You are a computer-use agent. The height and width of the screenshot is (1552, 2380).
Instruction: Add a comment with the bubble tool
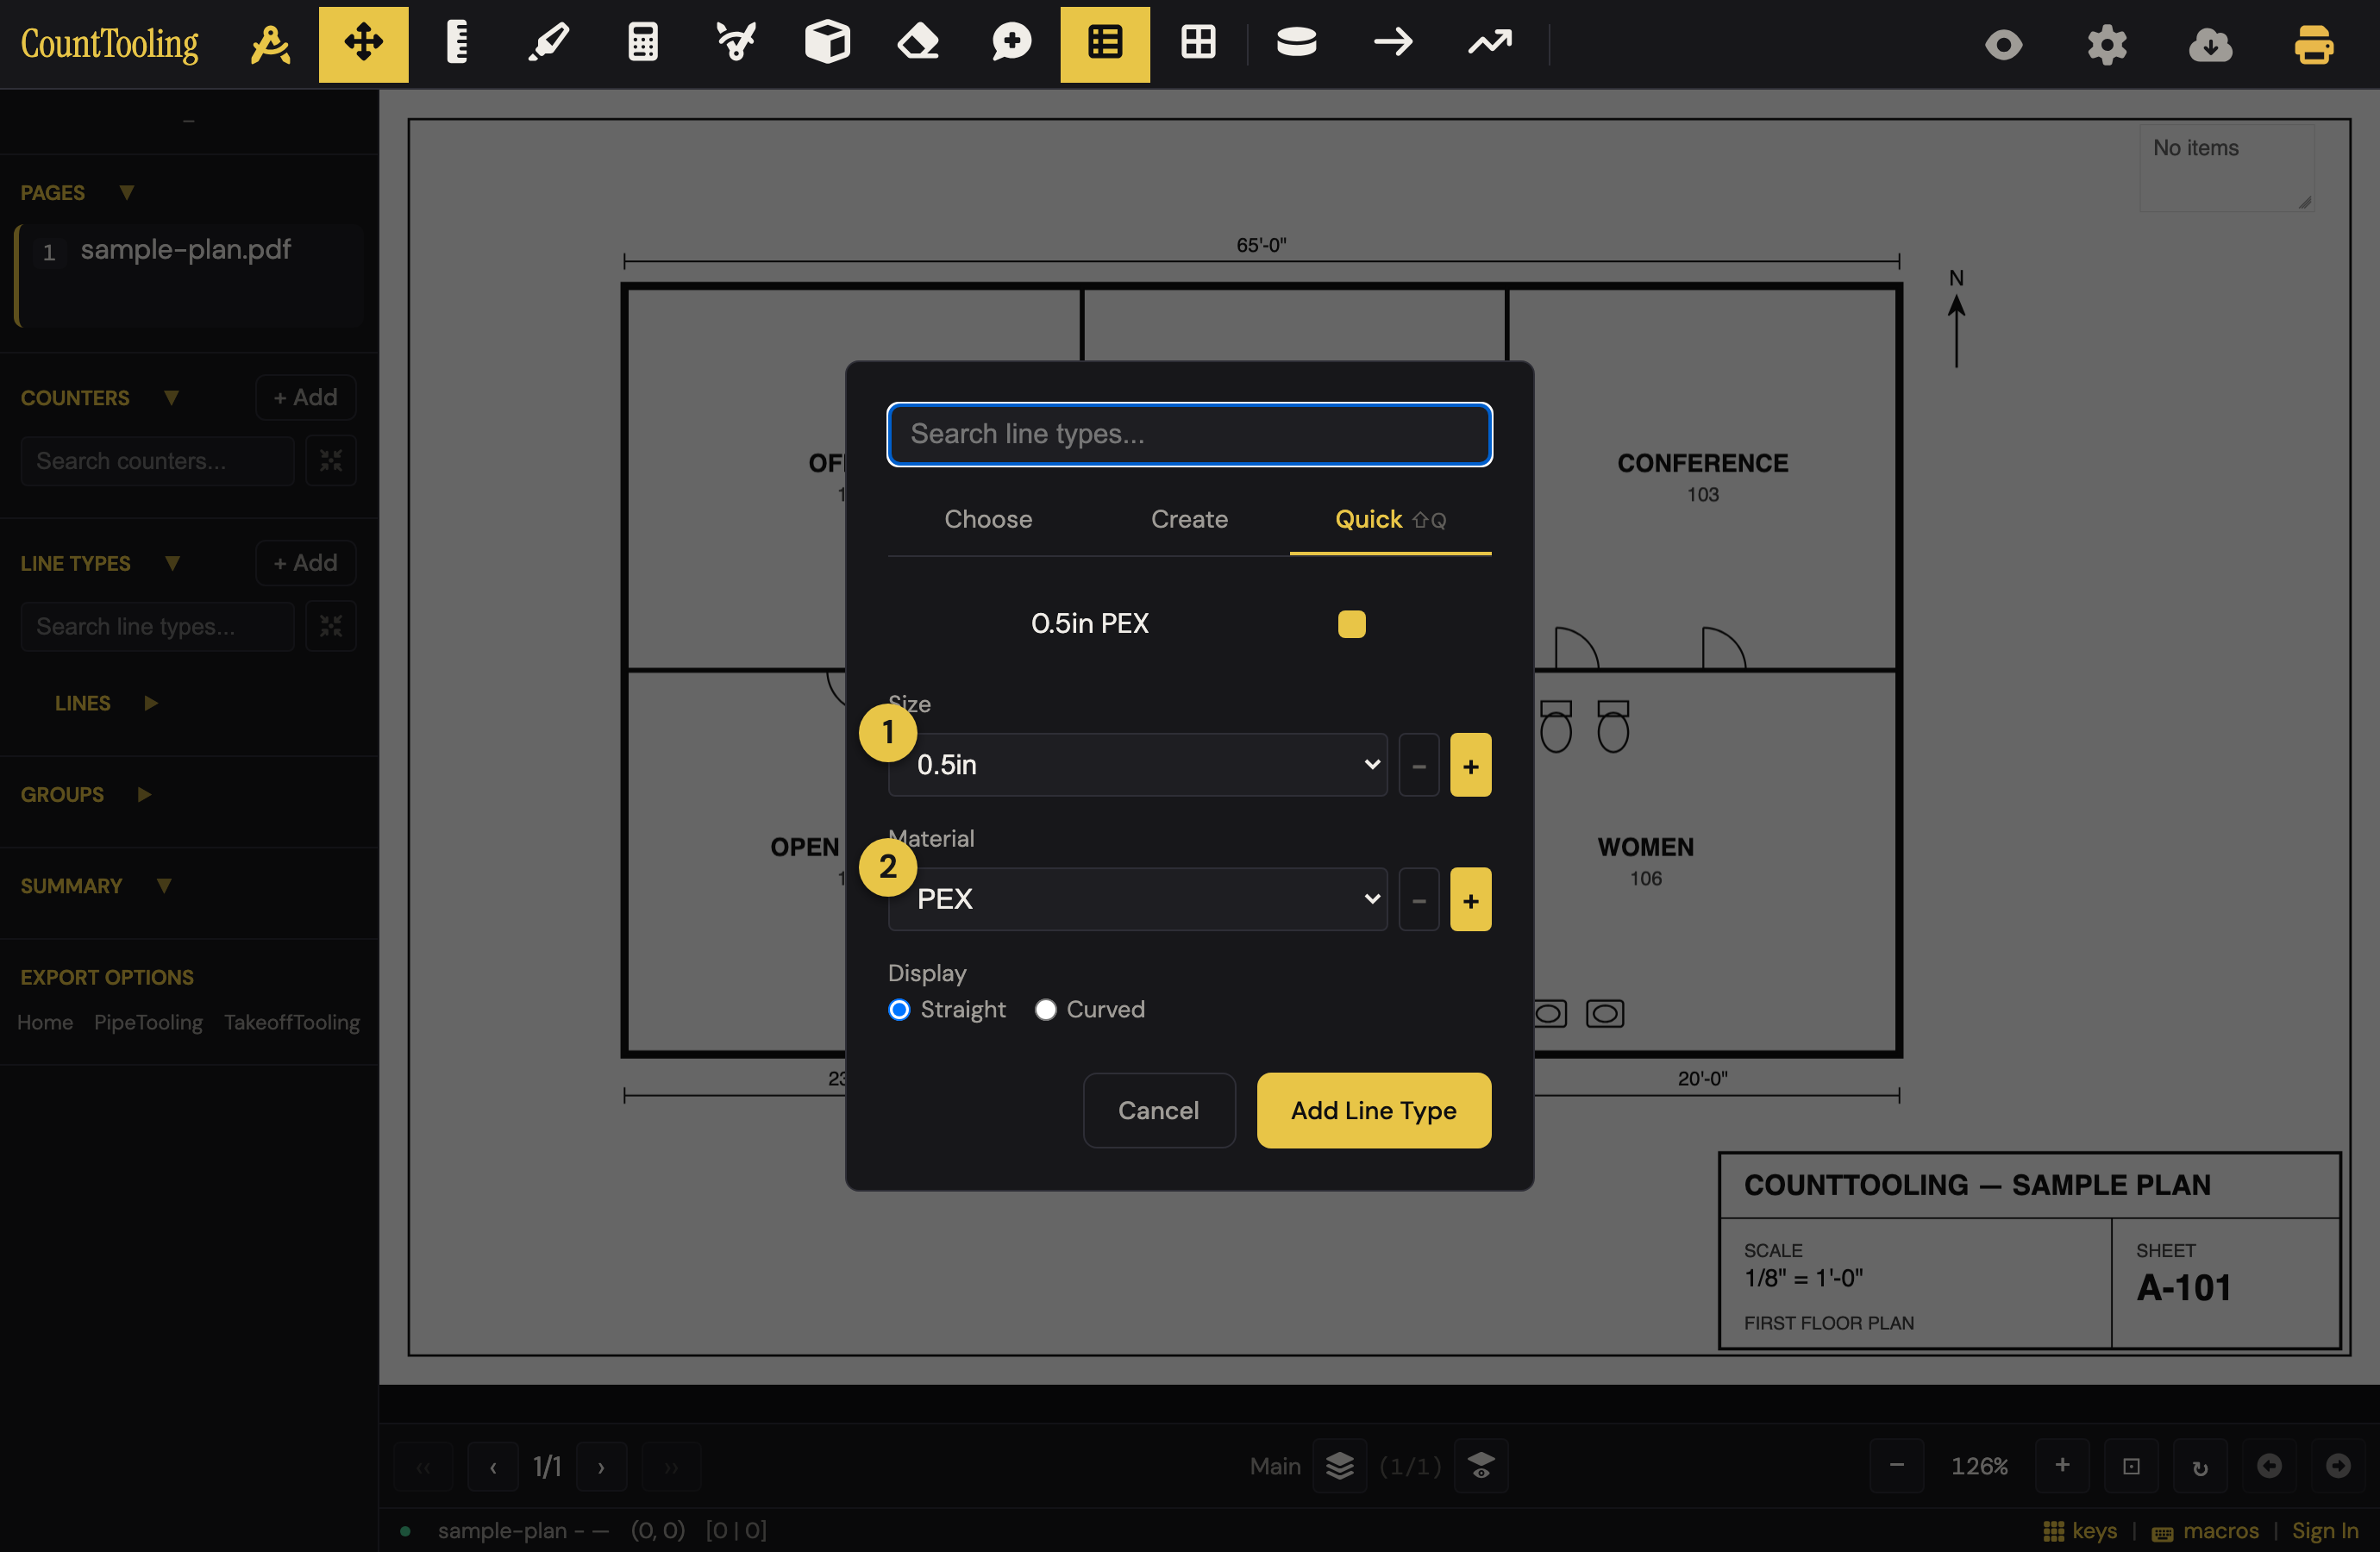click(x=1011, y=44)
